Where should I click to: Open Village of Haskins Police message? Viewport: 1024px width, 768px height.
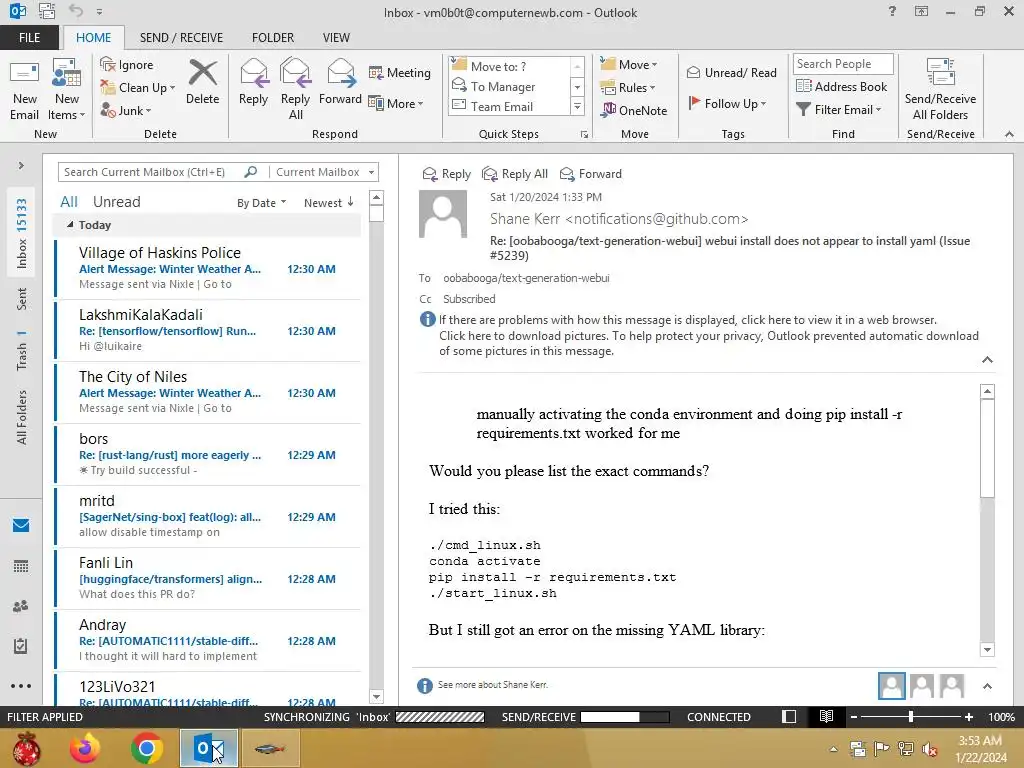[208, 267]
